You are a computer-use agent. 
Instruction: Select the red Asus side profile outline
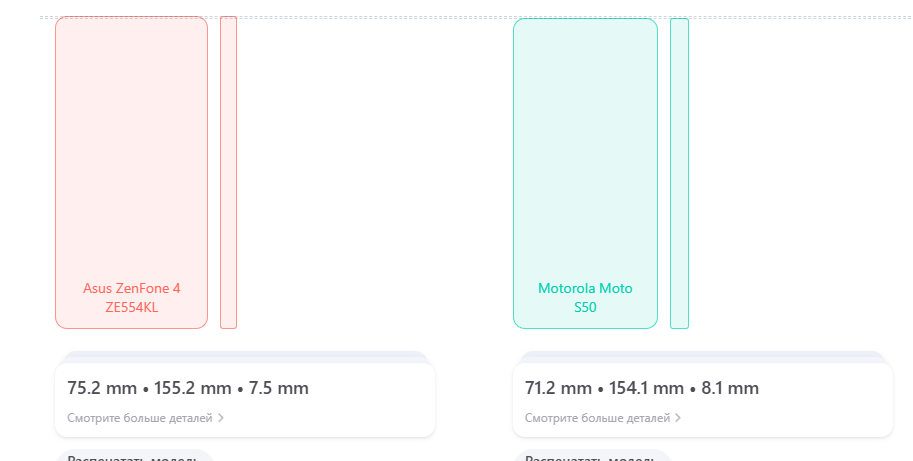(x=228, y=172)
